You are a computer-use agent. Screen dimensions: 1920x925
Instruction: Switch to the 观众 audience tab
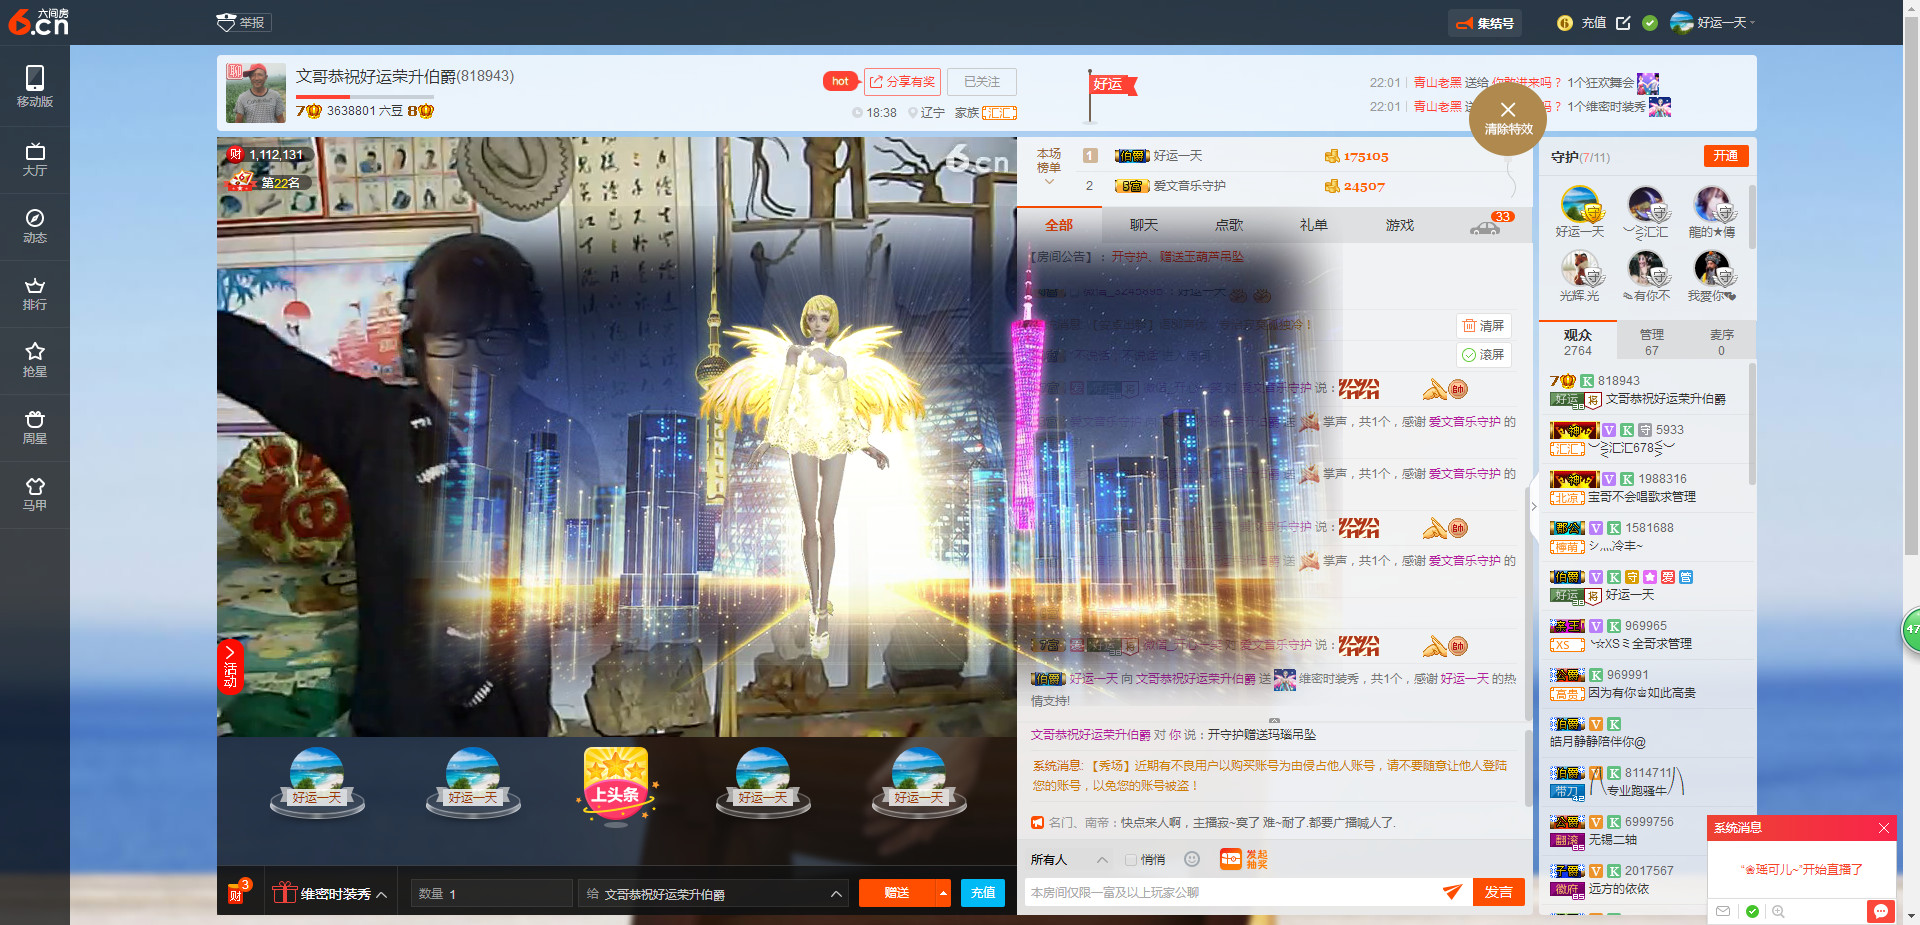coord(1578,341)
